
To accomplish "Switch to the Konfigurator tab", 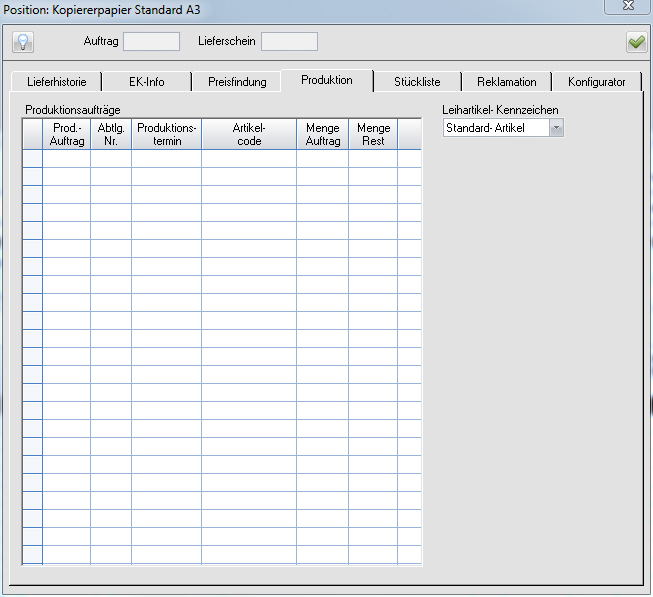I will pyautogui.click(x=596, y=82).
